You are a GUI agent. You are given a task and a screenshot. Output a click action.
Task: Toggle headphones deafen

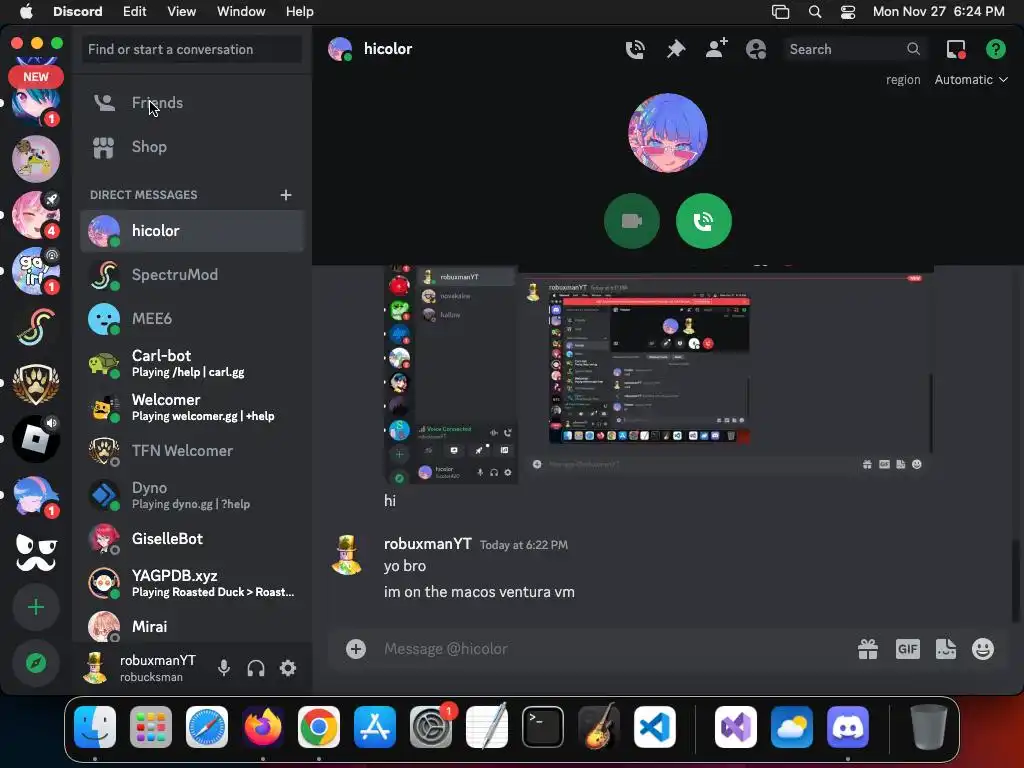tap(256, 668)
